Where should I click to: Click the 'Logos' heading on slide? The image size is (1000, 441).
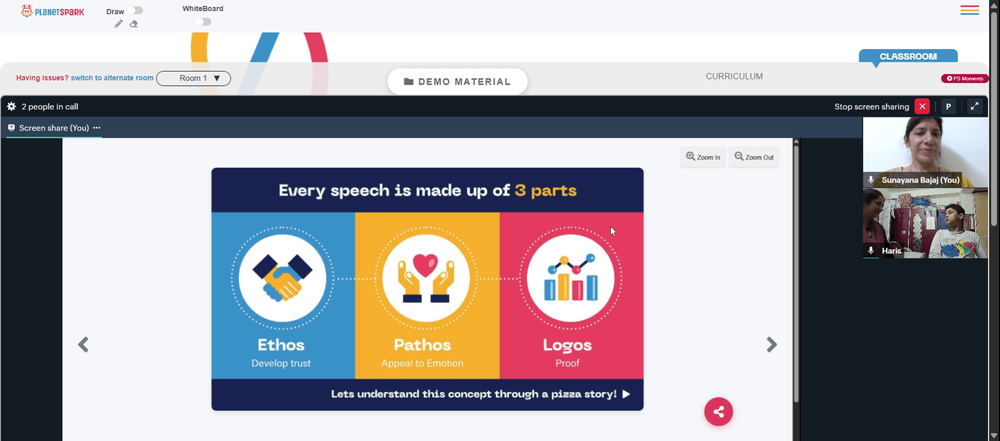tap(568, 345)
